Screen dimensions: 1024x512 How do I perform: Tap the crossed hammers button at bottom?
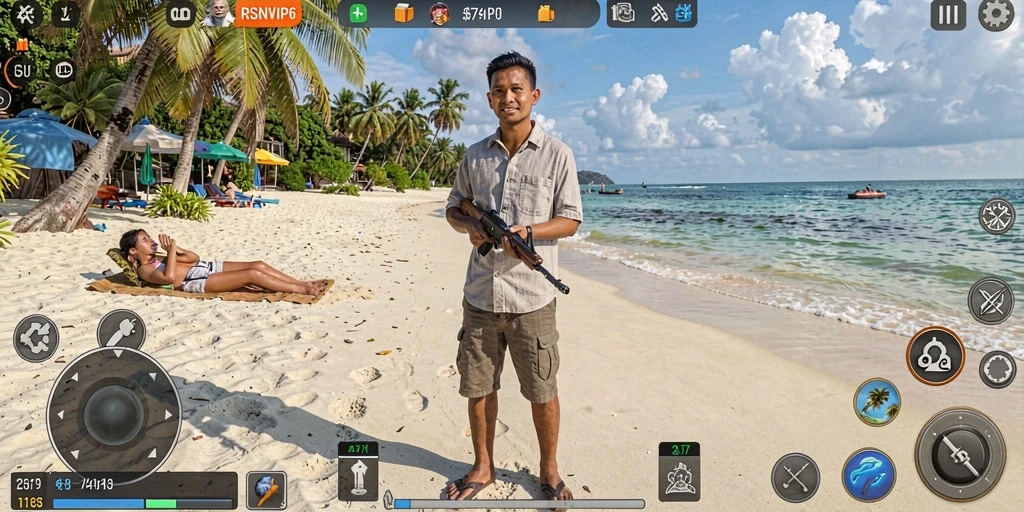(x=795, y=477)
